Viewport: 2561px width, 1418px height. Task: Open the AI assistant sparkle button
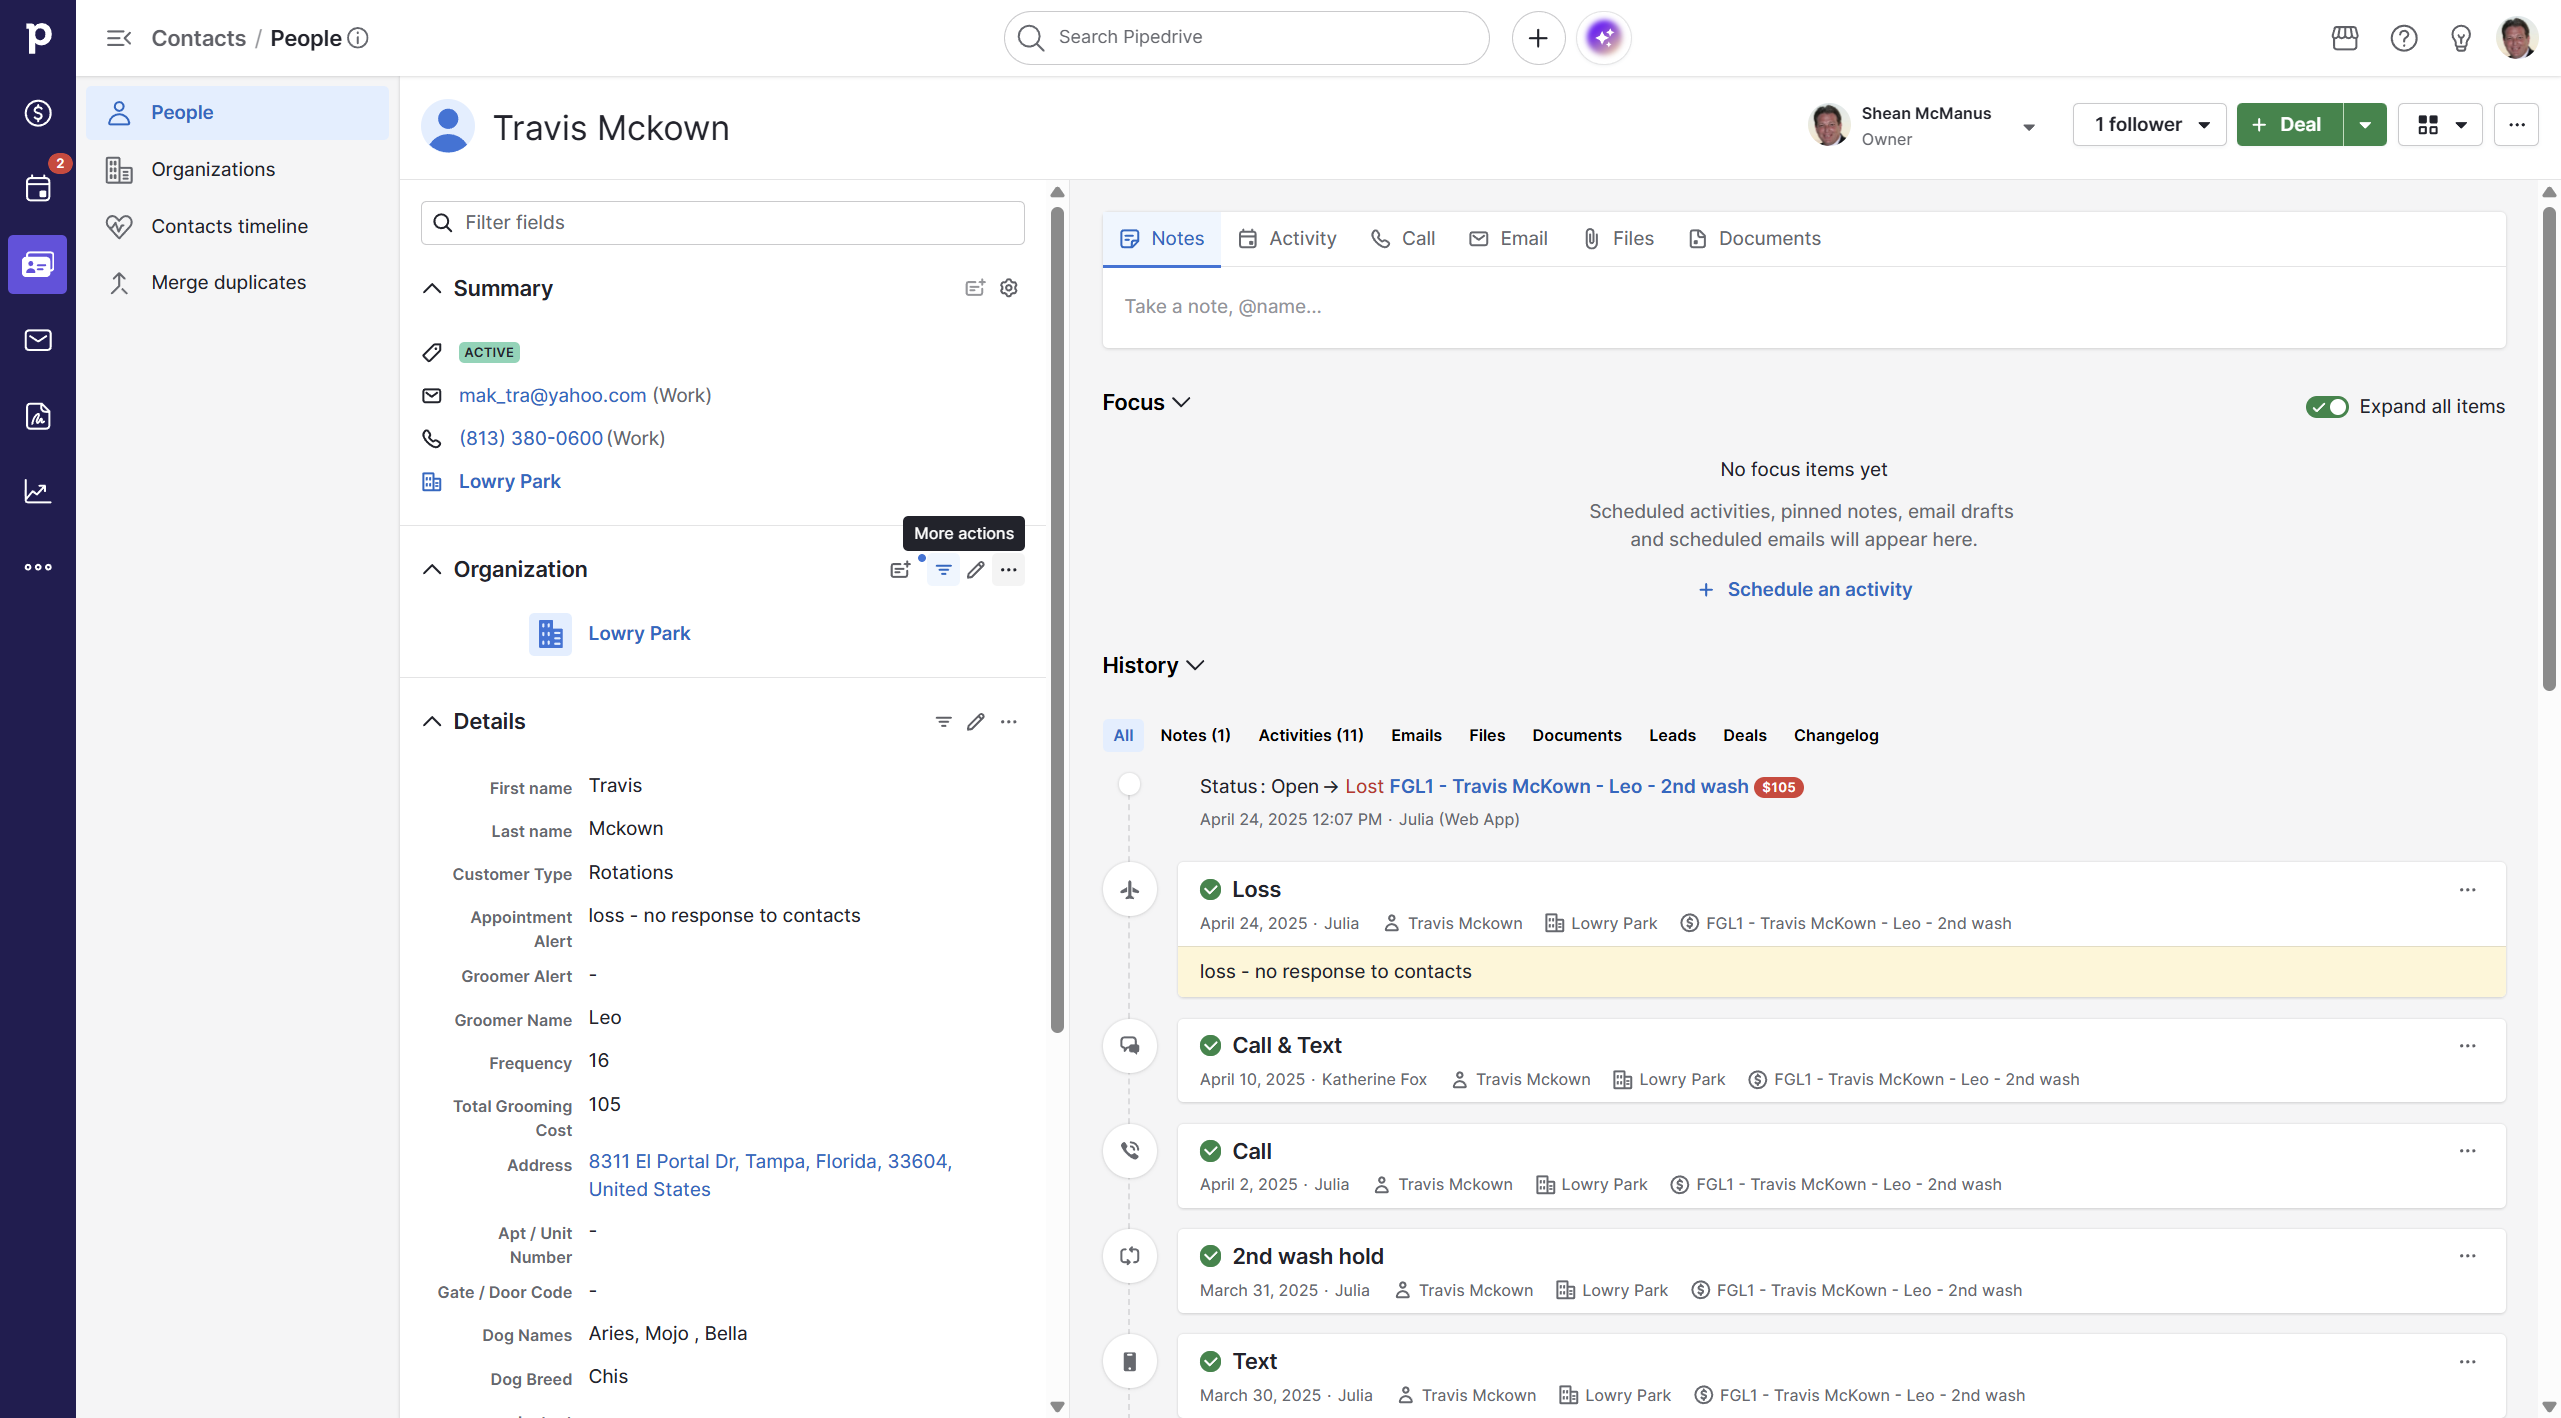pyautogui.click(x=1603, y=38)
